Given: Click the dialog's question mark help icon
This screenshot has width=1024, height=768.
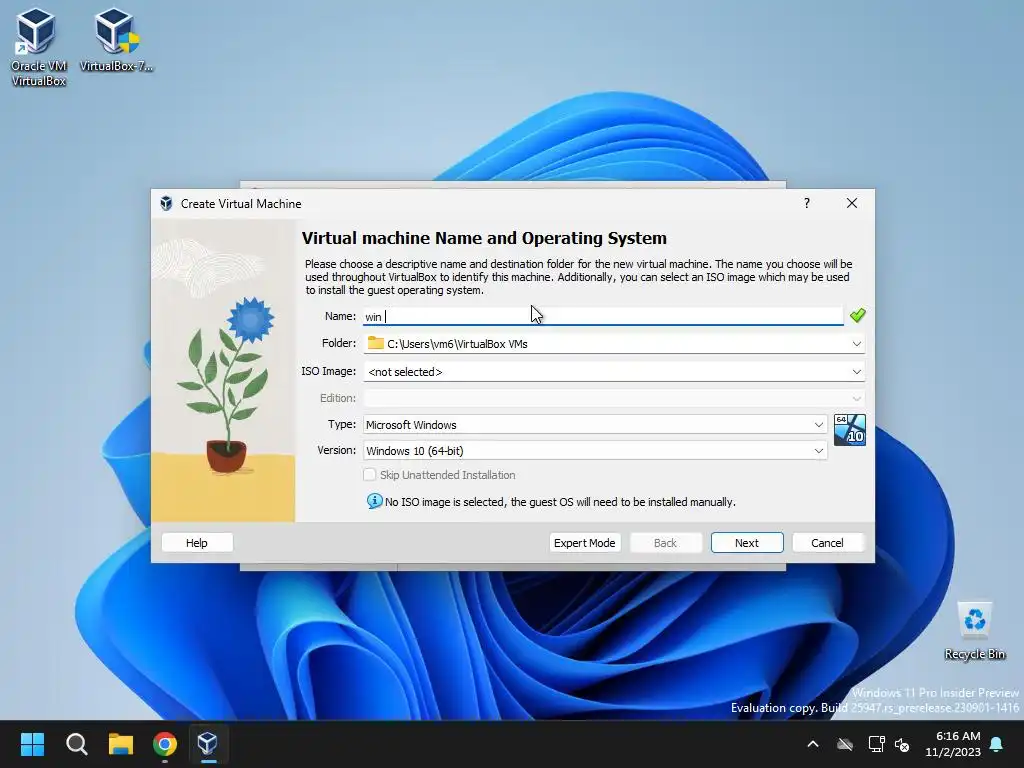Looking at the screenshot, I should coord(807,203).
